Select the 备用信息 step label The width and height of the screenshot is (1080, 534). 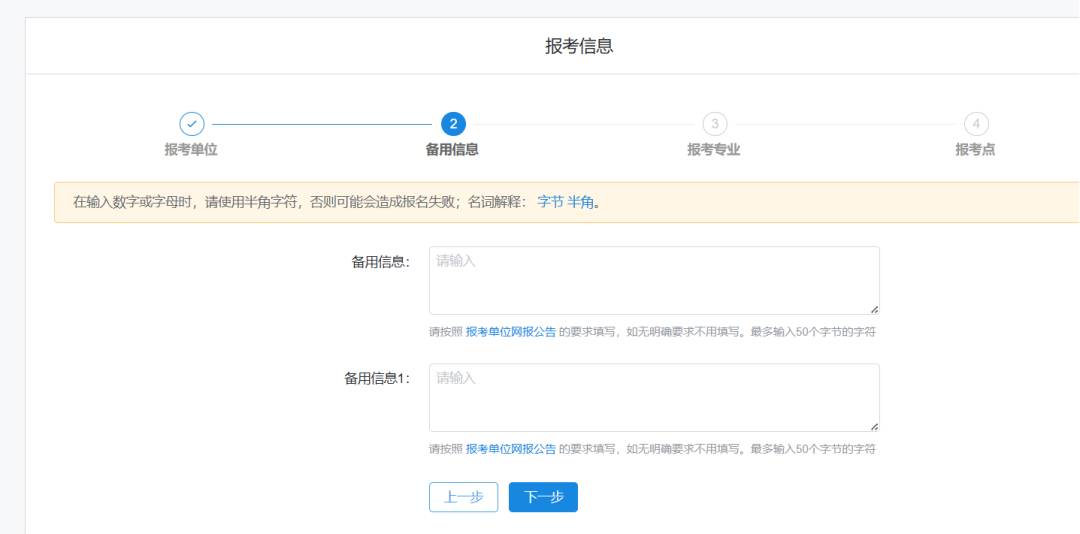pyautogui.click(x=452, y=150)
